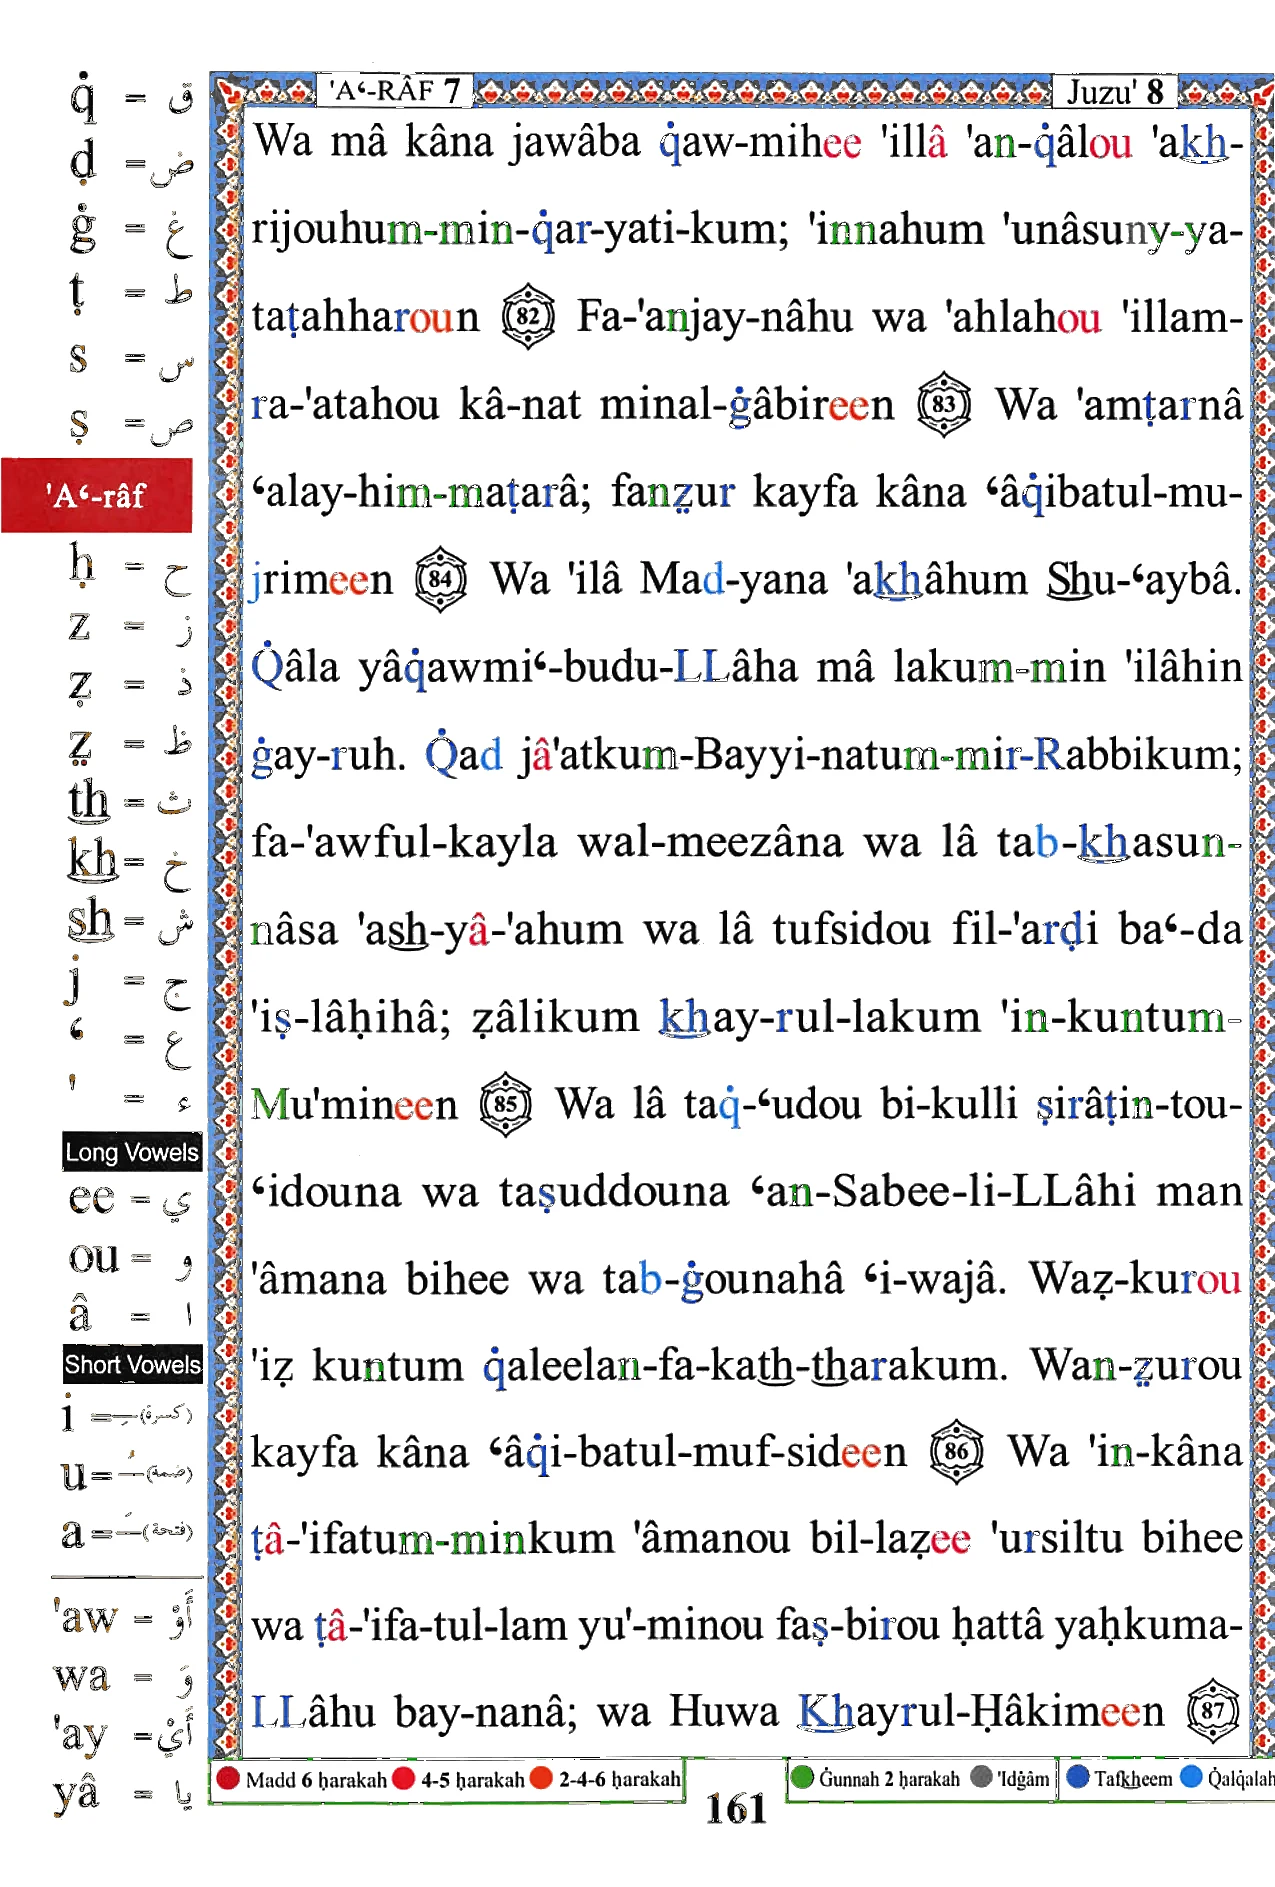Click the orange 2-4-6 harakah dot
1275x1887 pixels.
pyautogui.click(x=541, y=1779)
